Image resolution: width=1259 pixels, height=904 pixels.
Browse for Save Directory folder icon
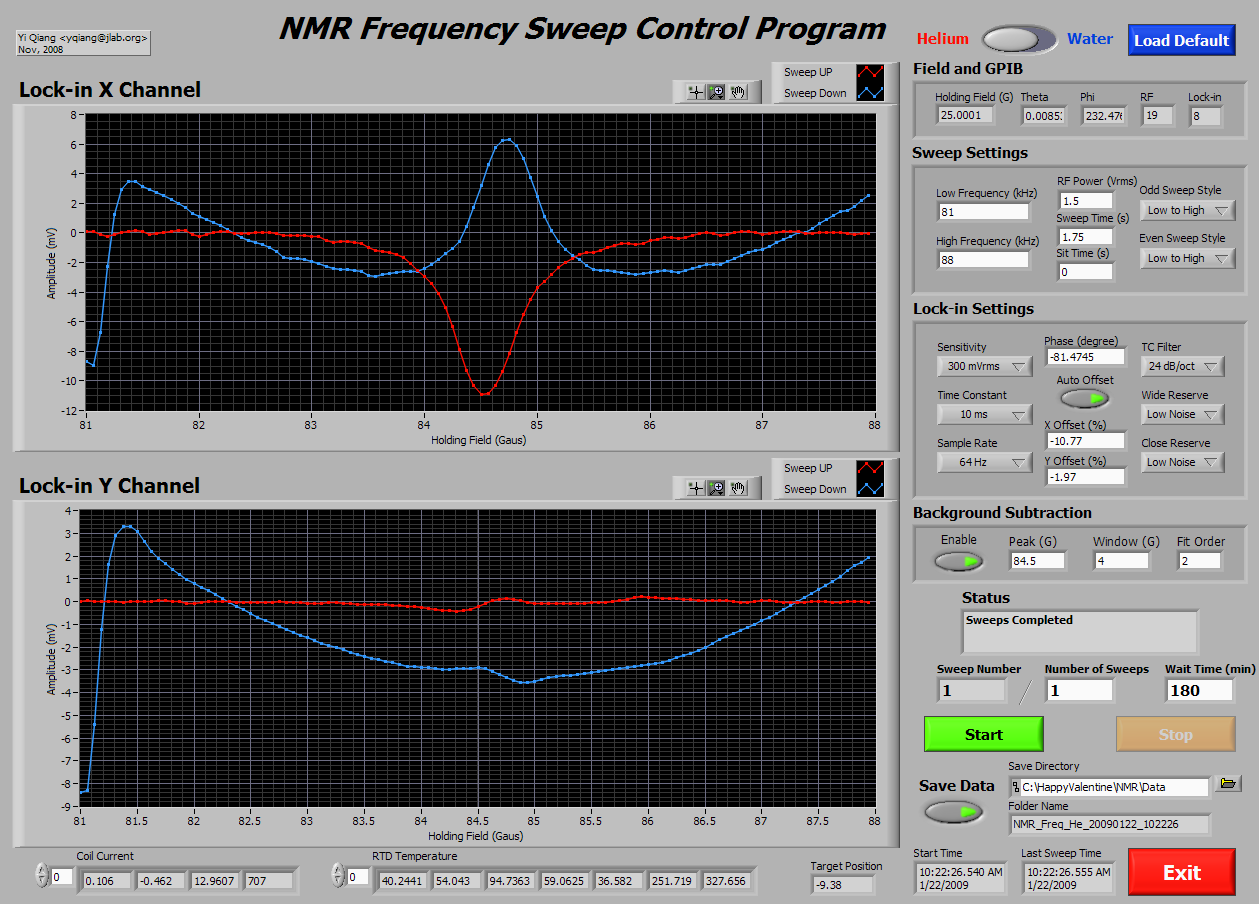coord(1228,784)
